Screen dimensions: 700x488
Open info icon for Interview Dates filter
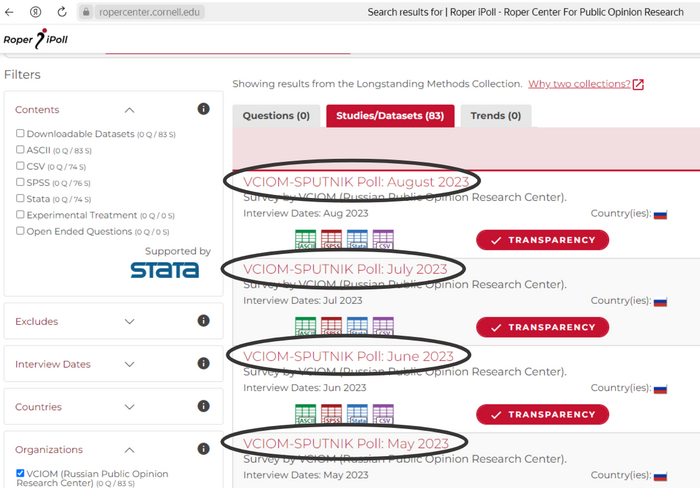(203, 363)
